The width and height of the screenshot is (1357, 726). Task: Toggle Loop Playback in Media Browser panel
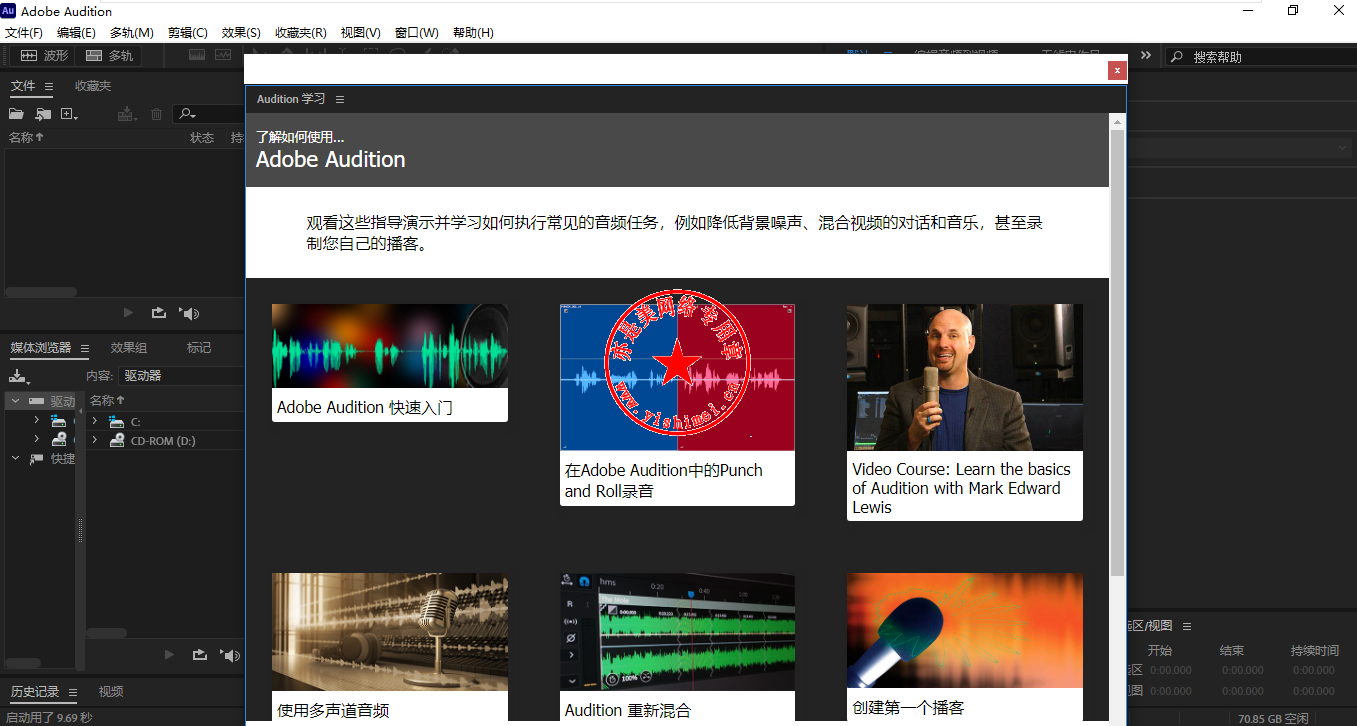(x=200, y=655)
